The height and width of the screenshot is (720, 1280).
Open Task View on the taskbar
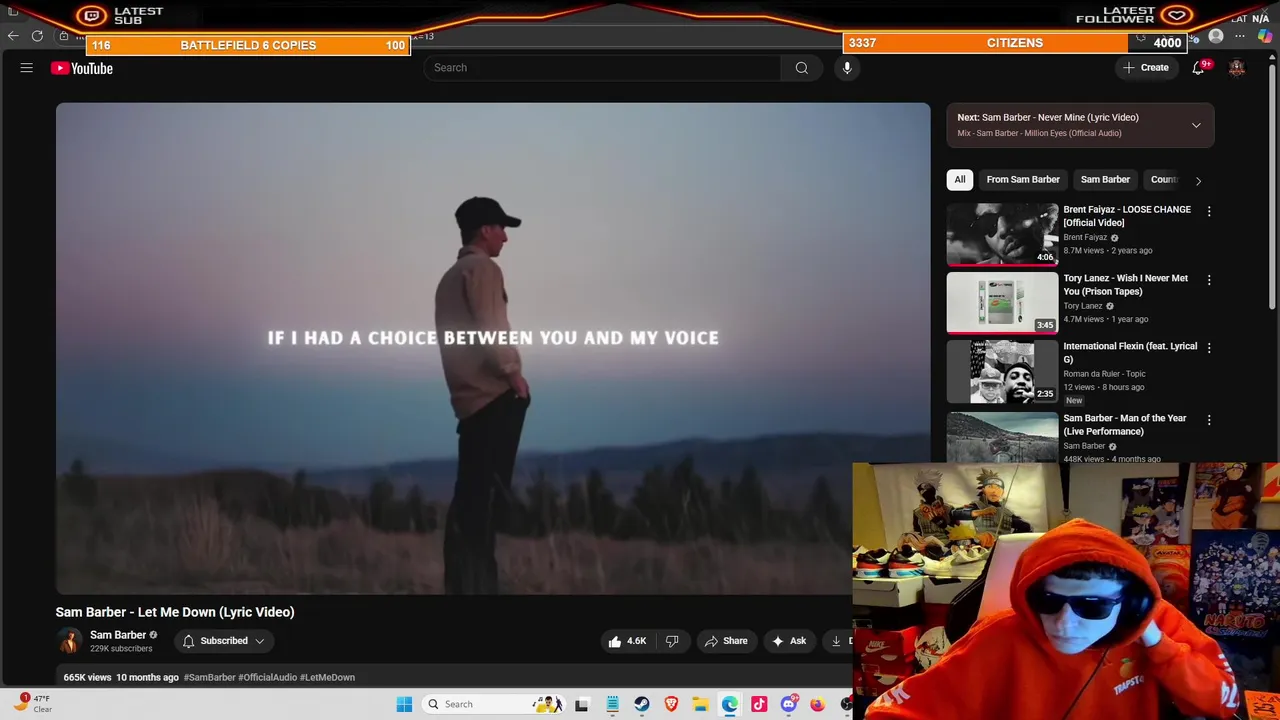coord(582,704)
